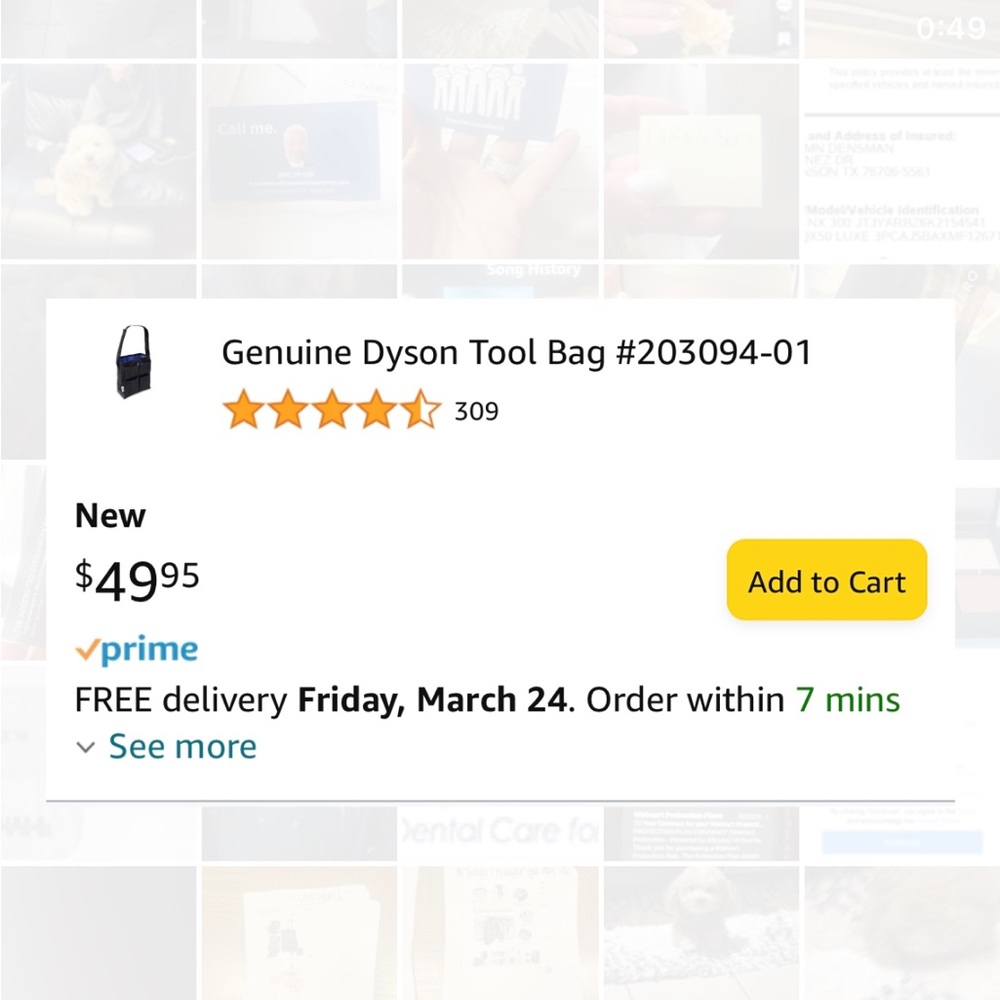Click the third star in the rating row
The width and height of the screenshot is (1000, 1000).
tap(334, 410)
